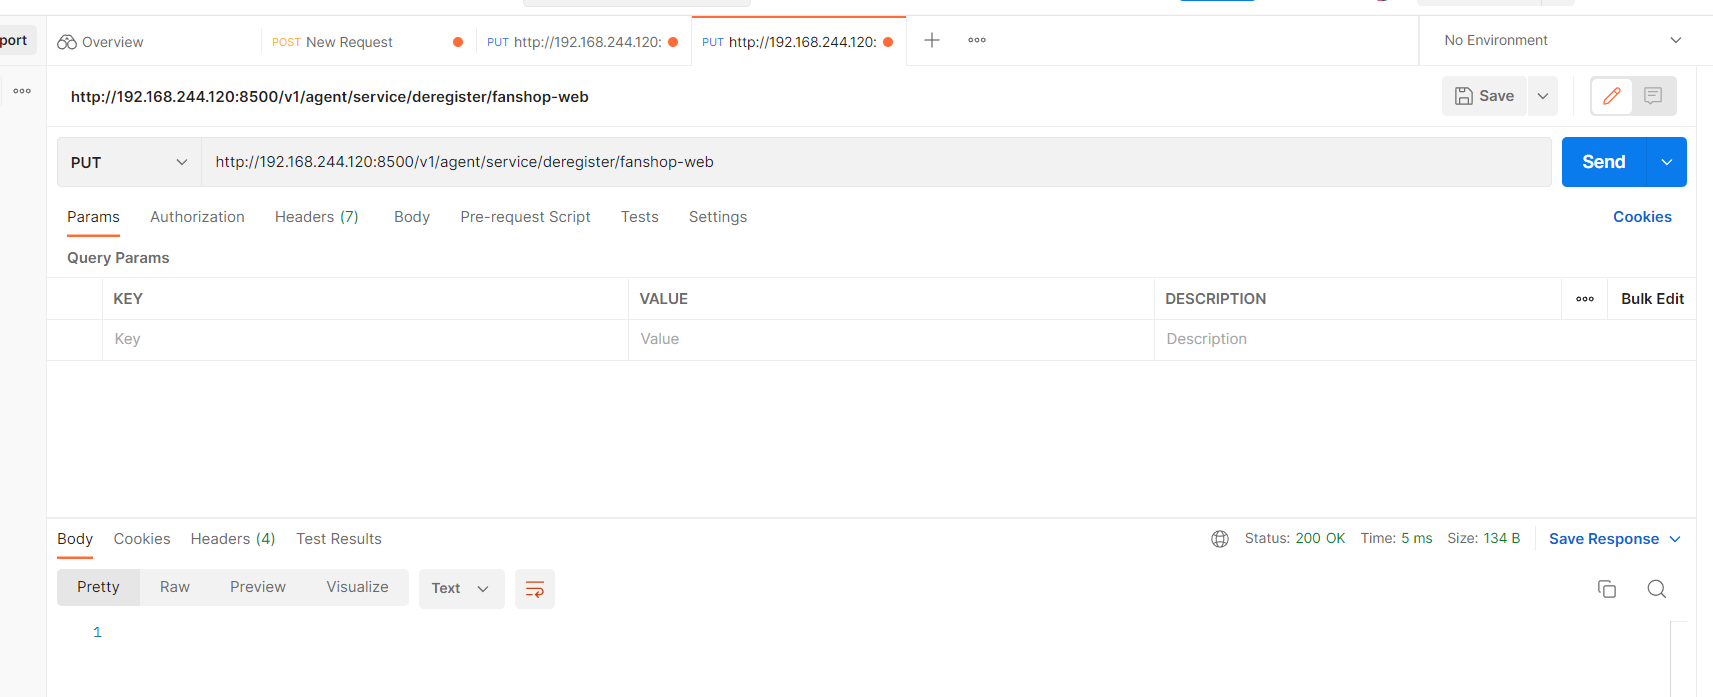This screenshot has width=1713, height=697.
Task: Click the Status 200 OK text
Action: pos(1295,538)
